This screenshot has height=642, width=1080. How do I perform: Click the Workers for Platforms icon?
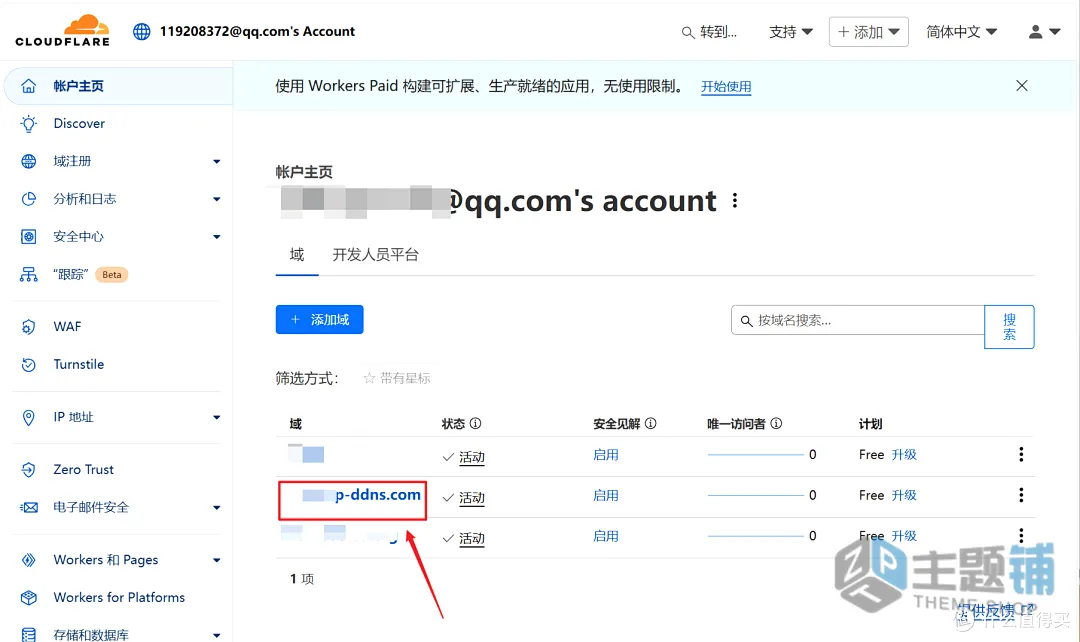(28, 597)
